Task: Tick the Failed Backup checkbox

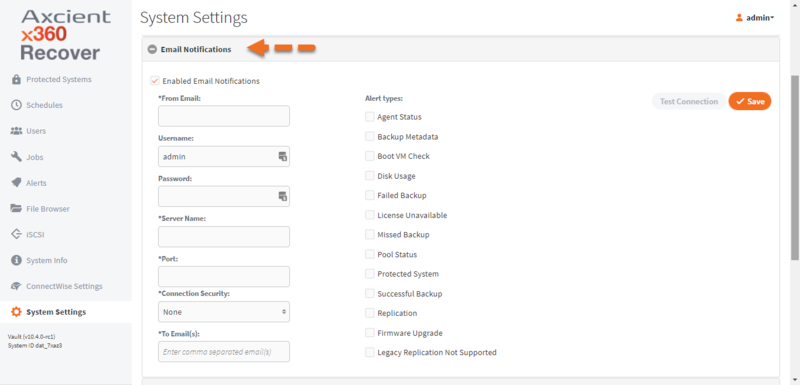Action: [369, 195]
